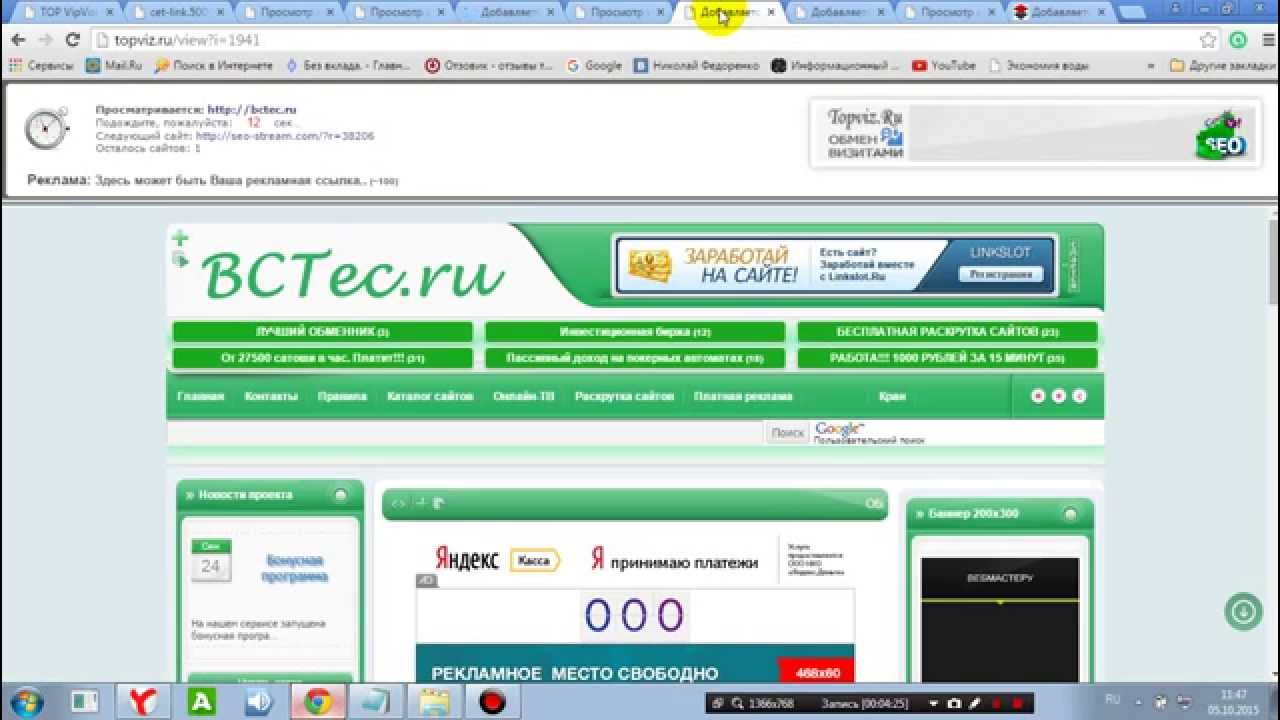Open the green A application in taskbar
The width and height of the screenshot is (1280, 720).
202,701
